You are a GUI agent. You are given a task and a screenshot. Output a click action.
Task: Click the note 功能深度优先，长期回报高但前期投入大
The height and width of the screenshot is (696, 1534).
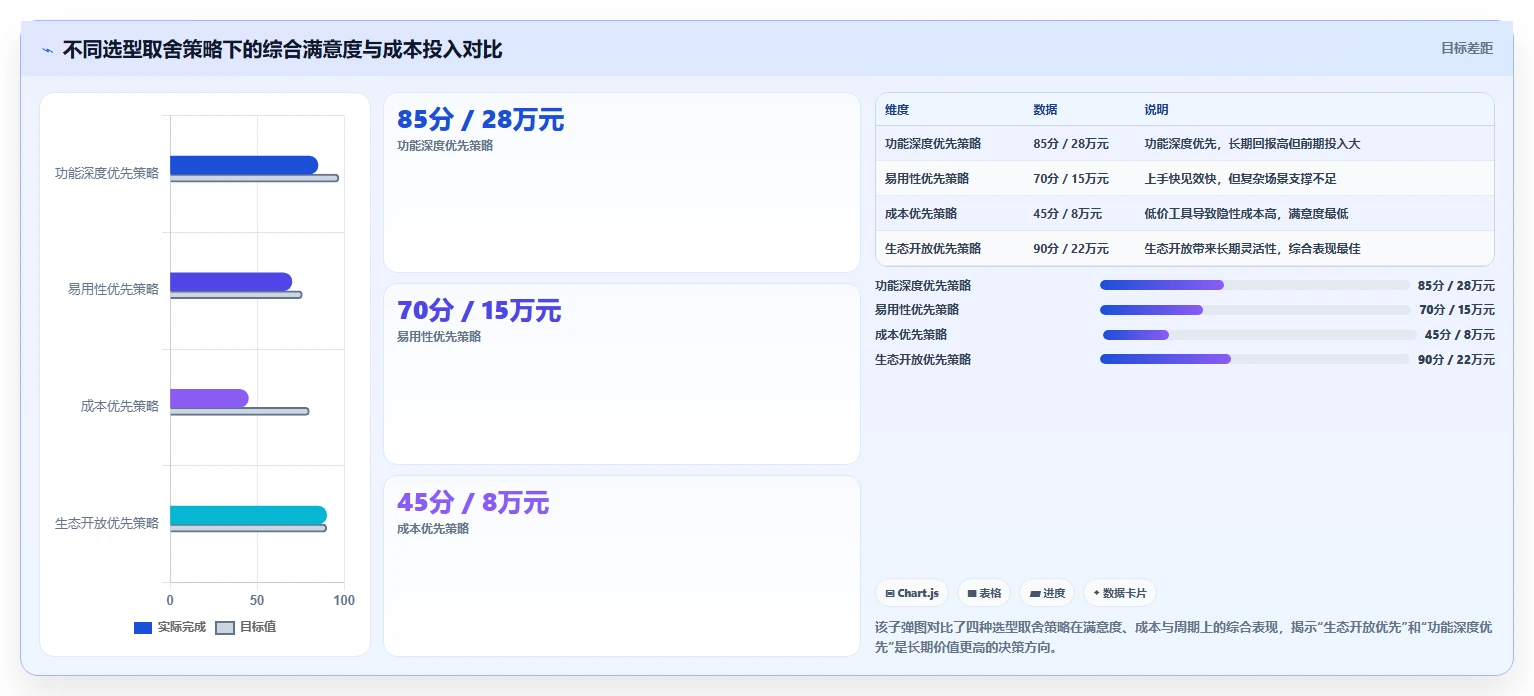click(x=1252, y=144)
